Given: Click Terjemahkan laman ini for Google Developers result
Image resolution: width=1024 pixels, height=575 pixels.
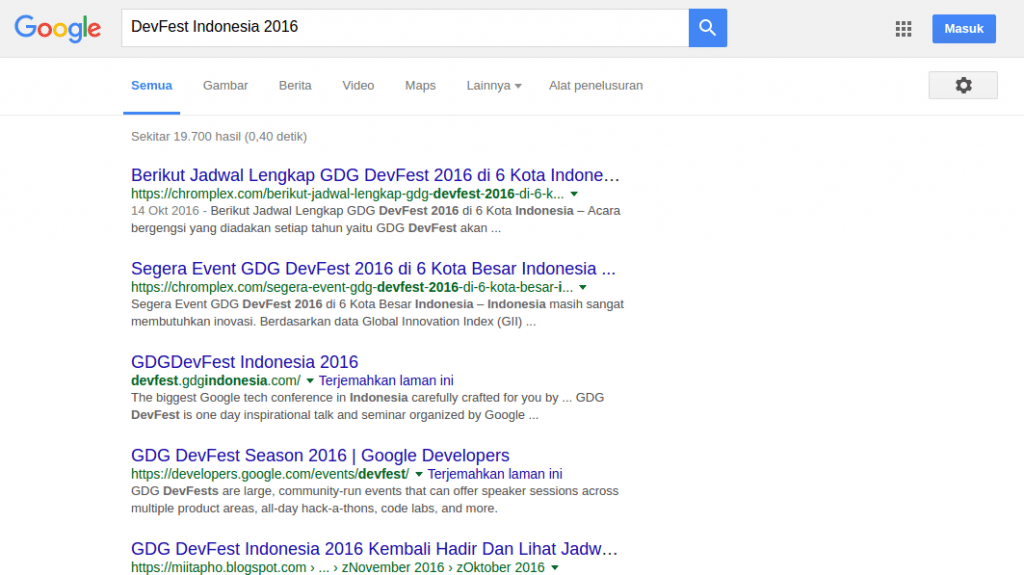Looking at the screenshot, I should 494,474.
